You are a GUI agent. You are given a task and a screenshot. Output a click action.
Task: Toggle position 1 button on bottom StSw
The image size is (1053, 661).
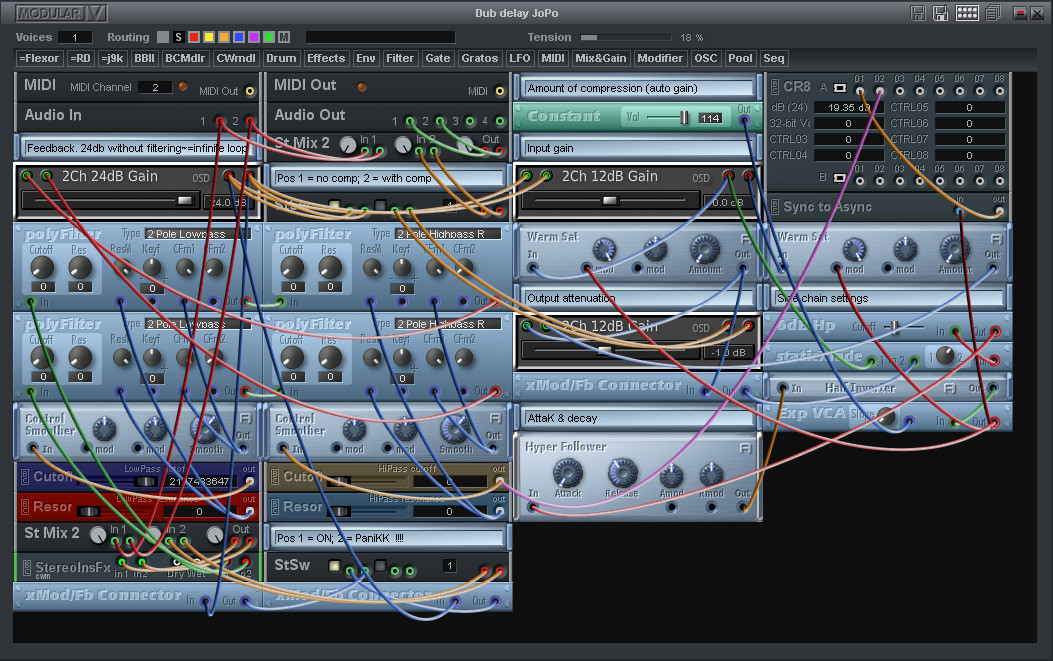point(334,566)
